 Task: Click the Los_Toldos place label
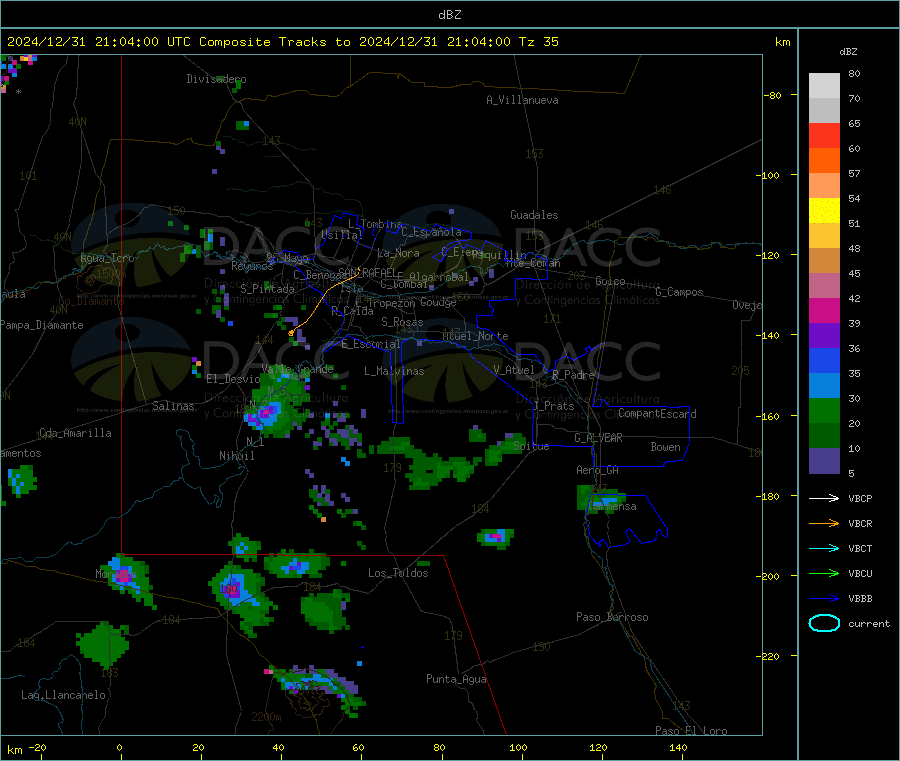398,573
